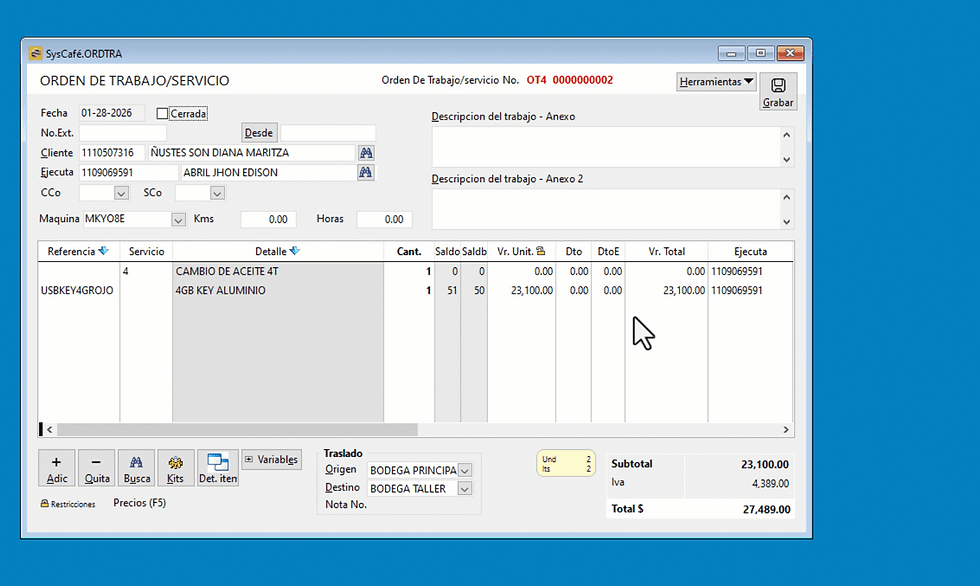The width and height of the screenshot is (980, 586).
Task: Click the Busca binoculars button
Action: 136,467
